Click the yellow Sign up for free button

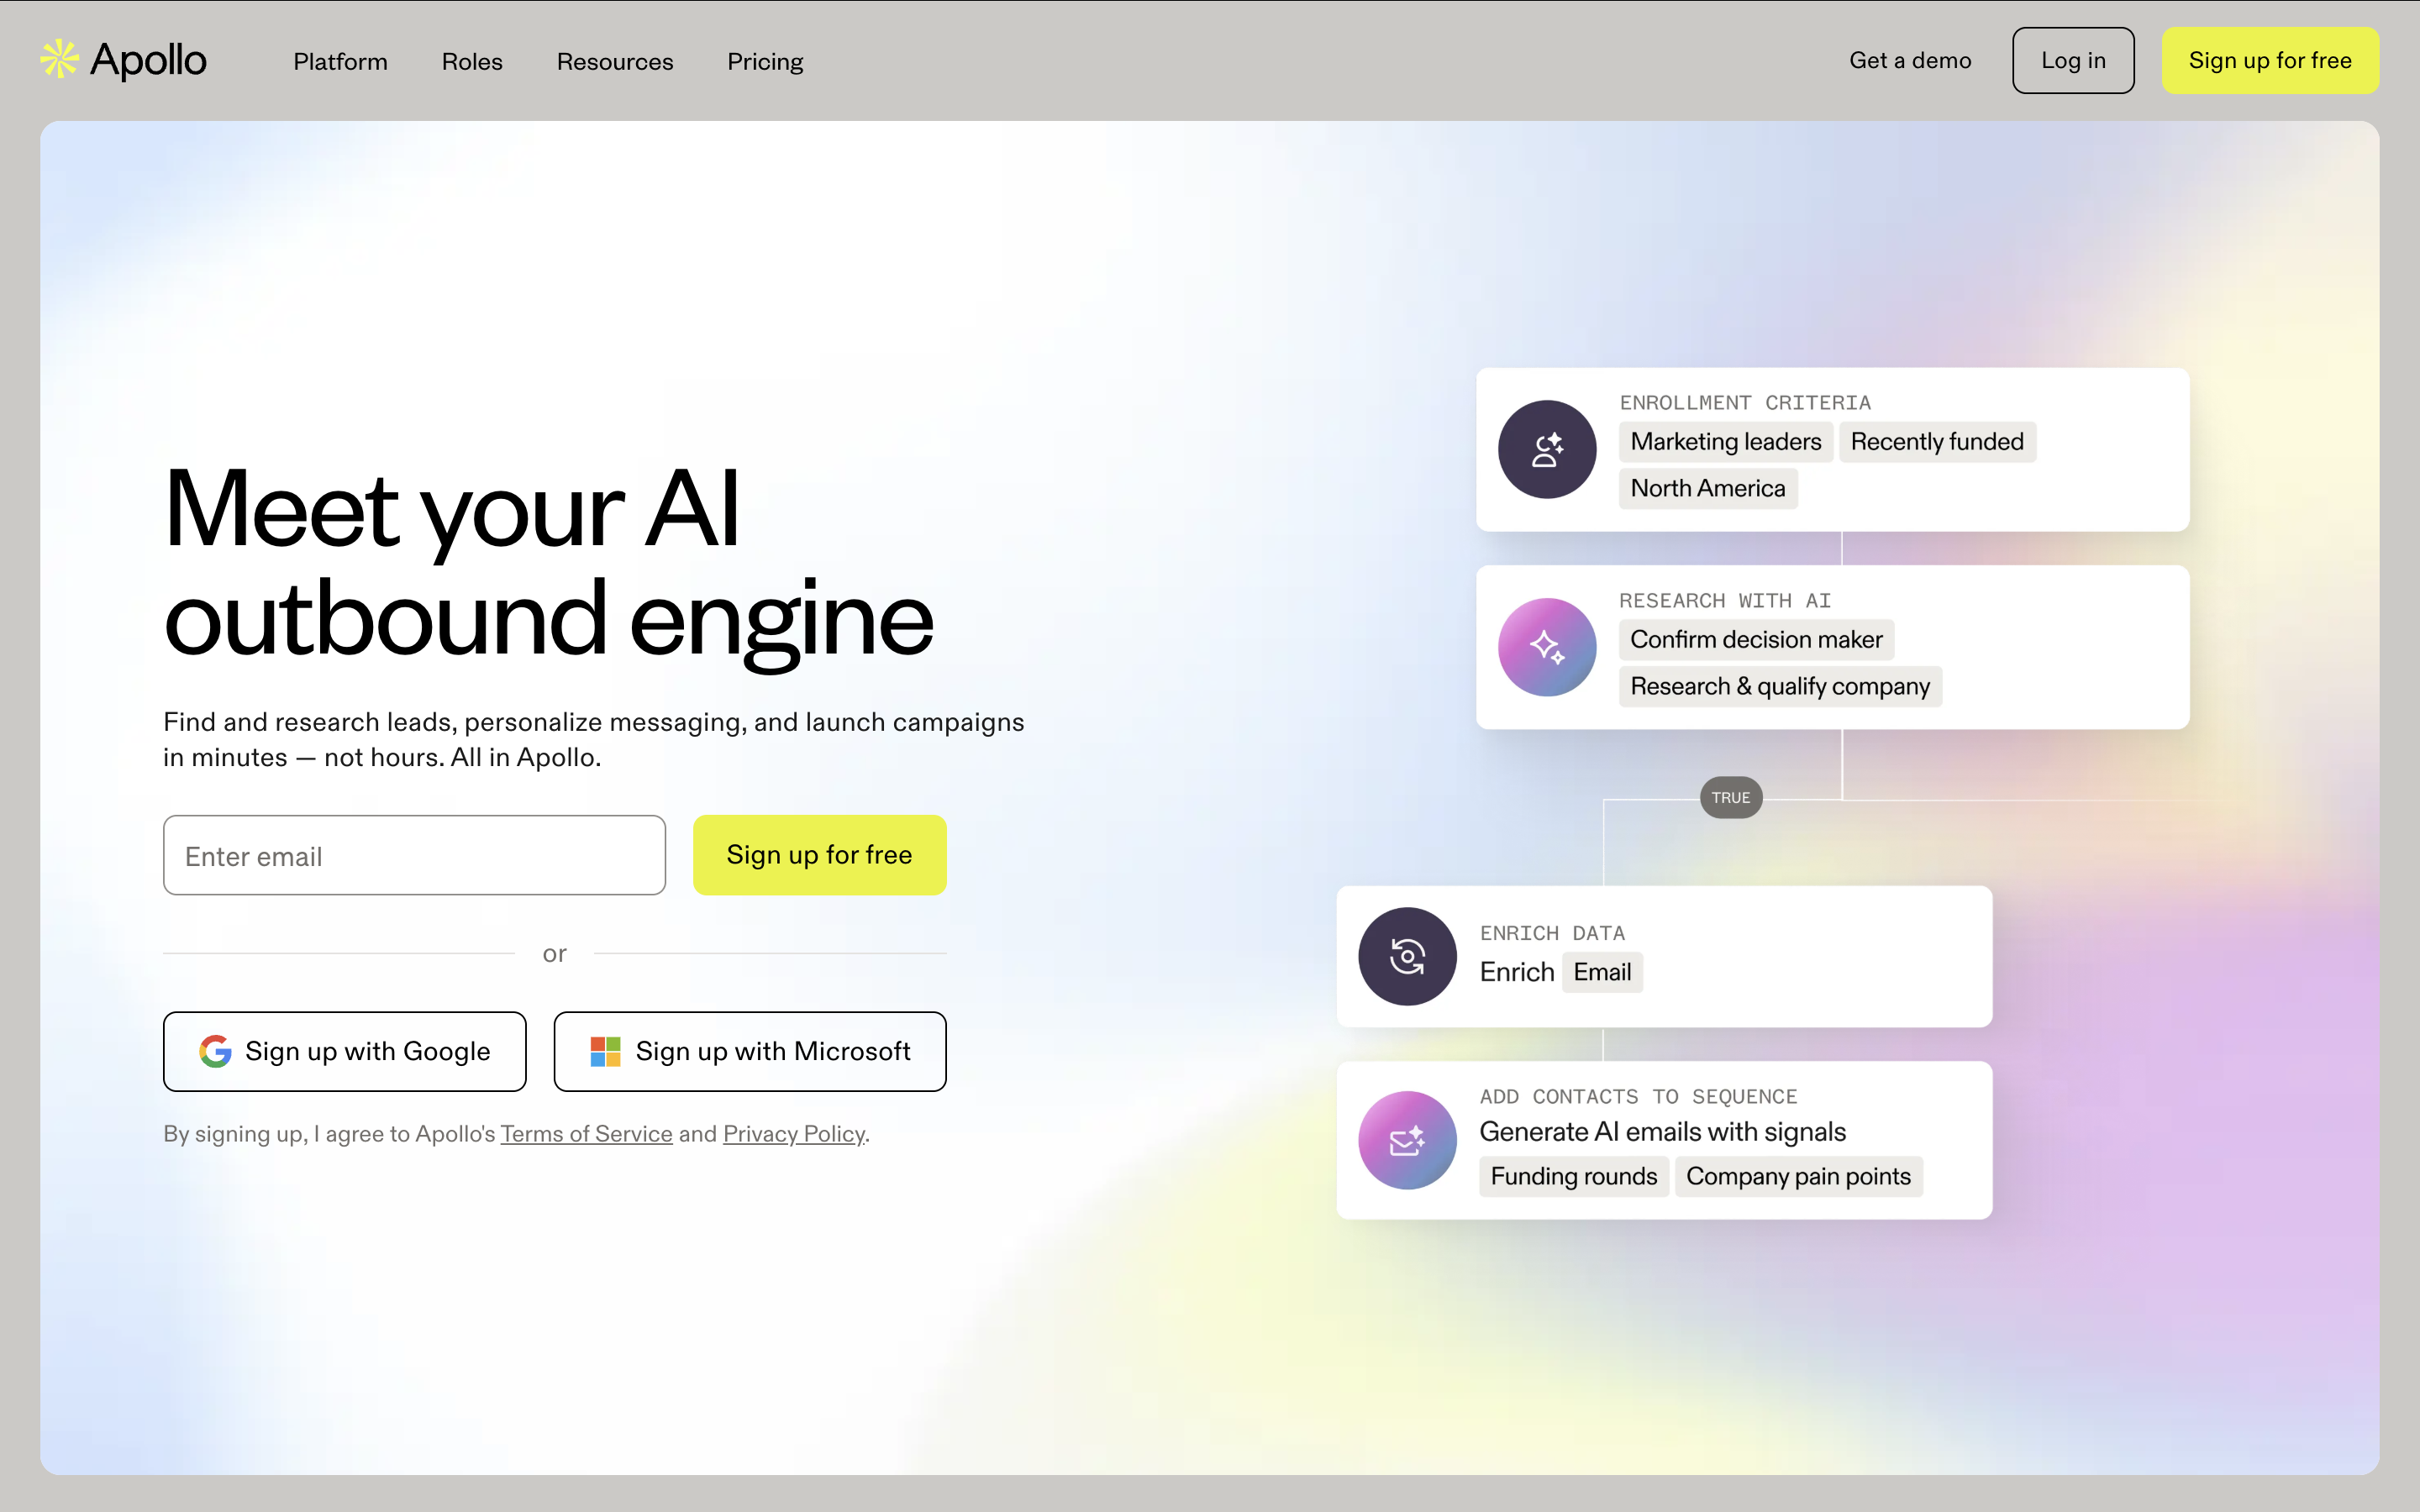pyautogui.click(x=819, y=855)
